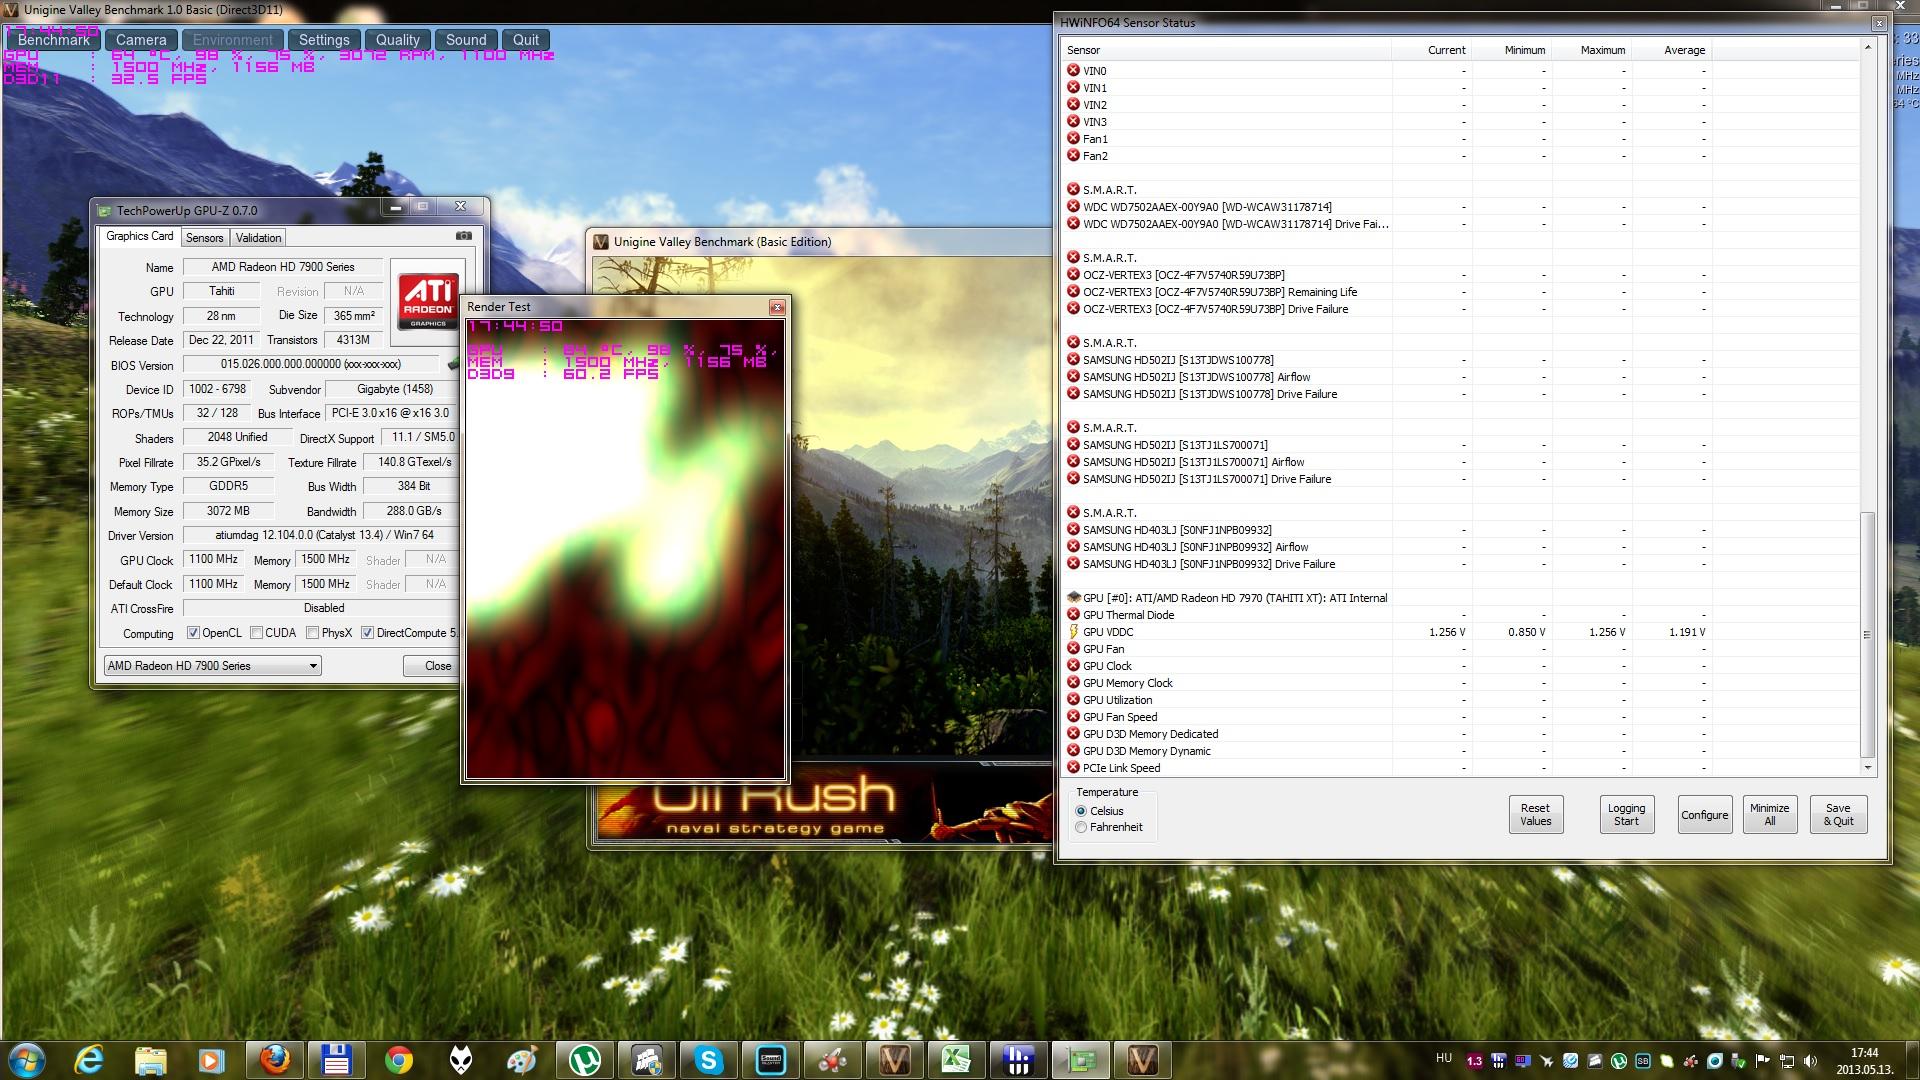
Task: Open Google Chrome from the taskbar
Action: pyautogui.click(x=398, y=1059)
